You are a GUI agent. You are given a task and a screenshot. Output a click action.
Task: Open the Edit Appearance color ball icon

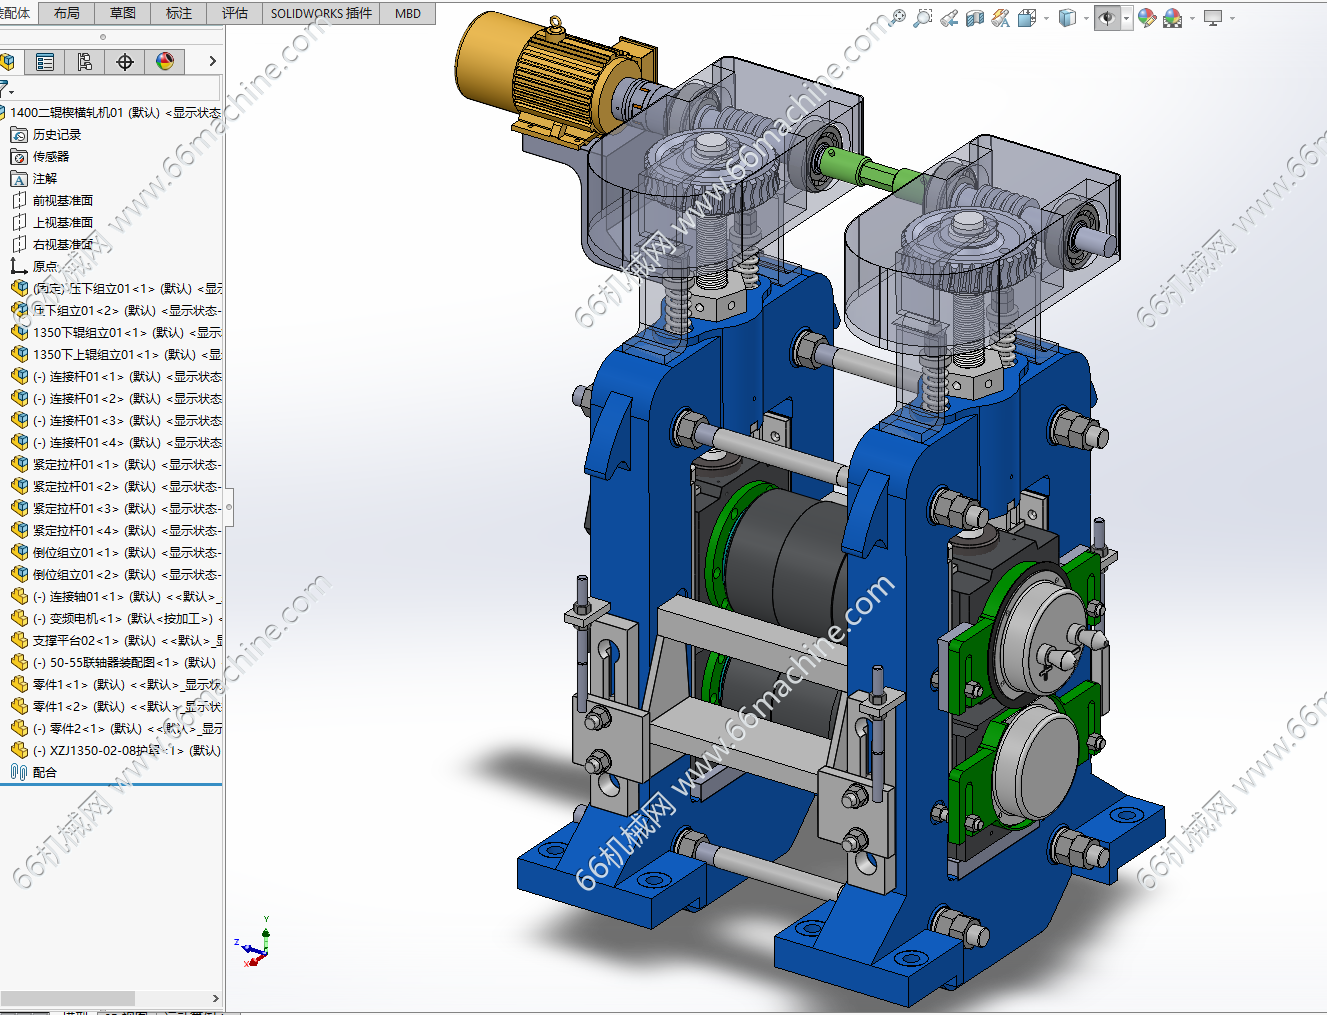tap(1147, 18)
